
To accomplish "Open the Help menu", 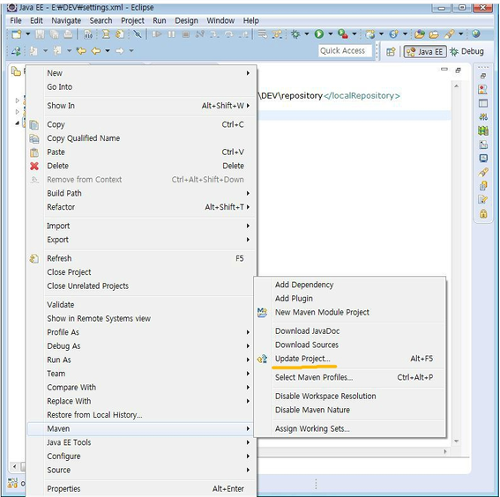I will point(251,21).
